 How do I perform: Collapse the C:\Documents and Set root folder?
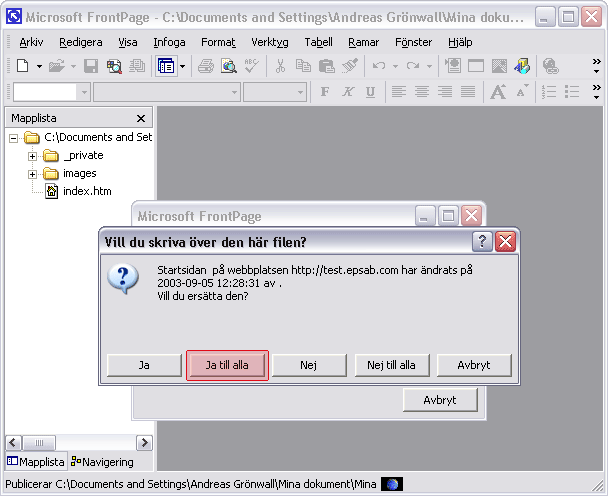pos(14,138)
